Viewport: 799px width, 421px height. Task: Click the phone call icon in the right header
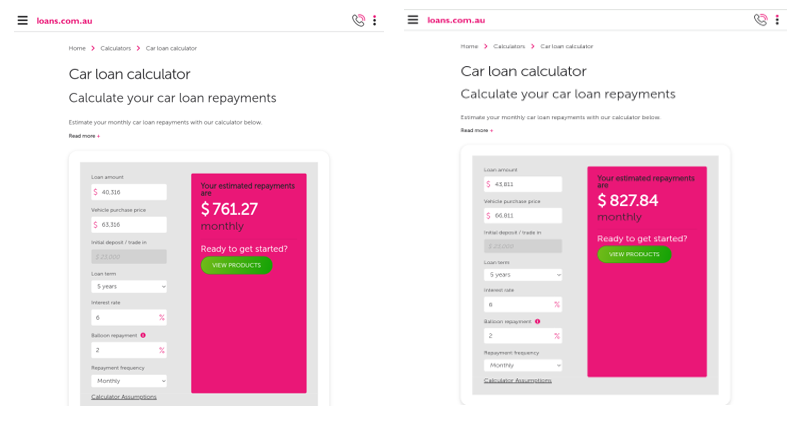pyautogui.click(x=760, y=19)
